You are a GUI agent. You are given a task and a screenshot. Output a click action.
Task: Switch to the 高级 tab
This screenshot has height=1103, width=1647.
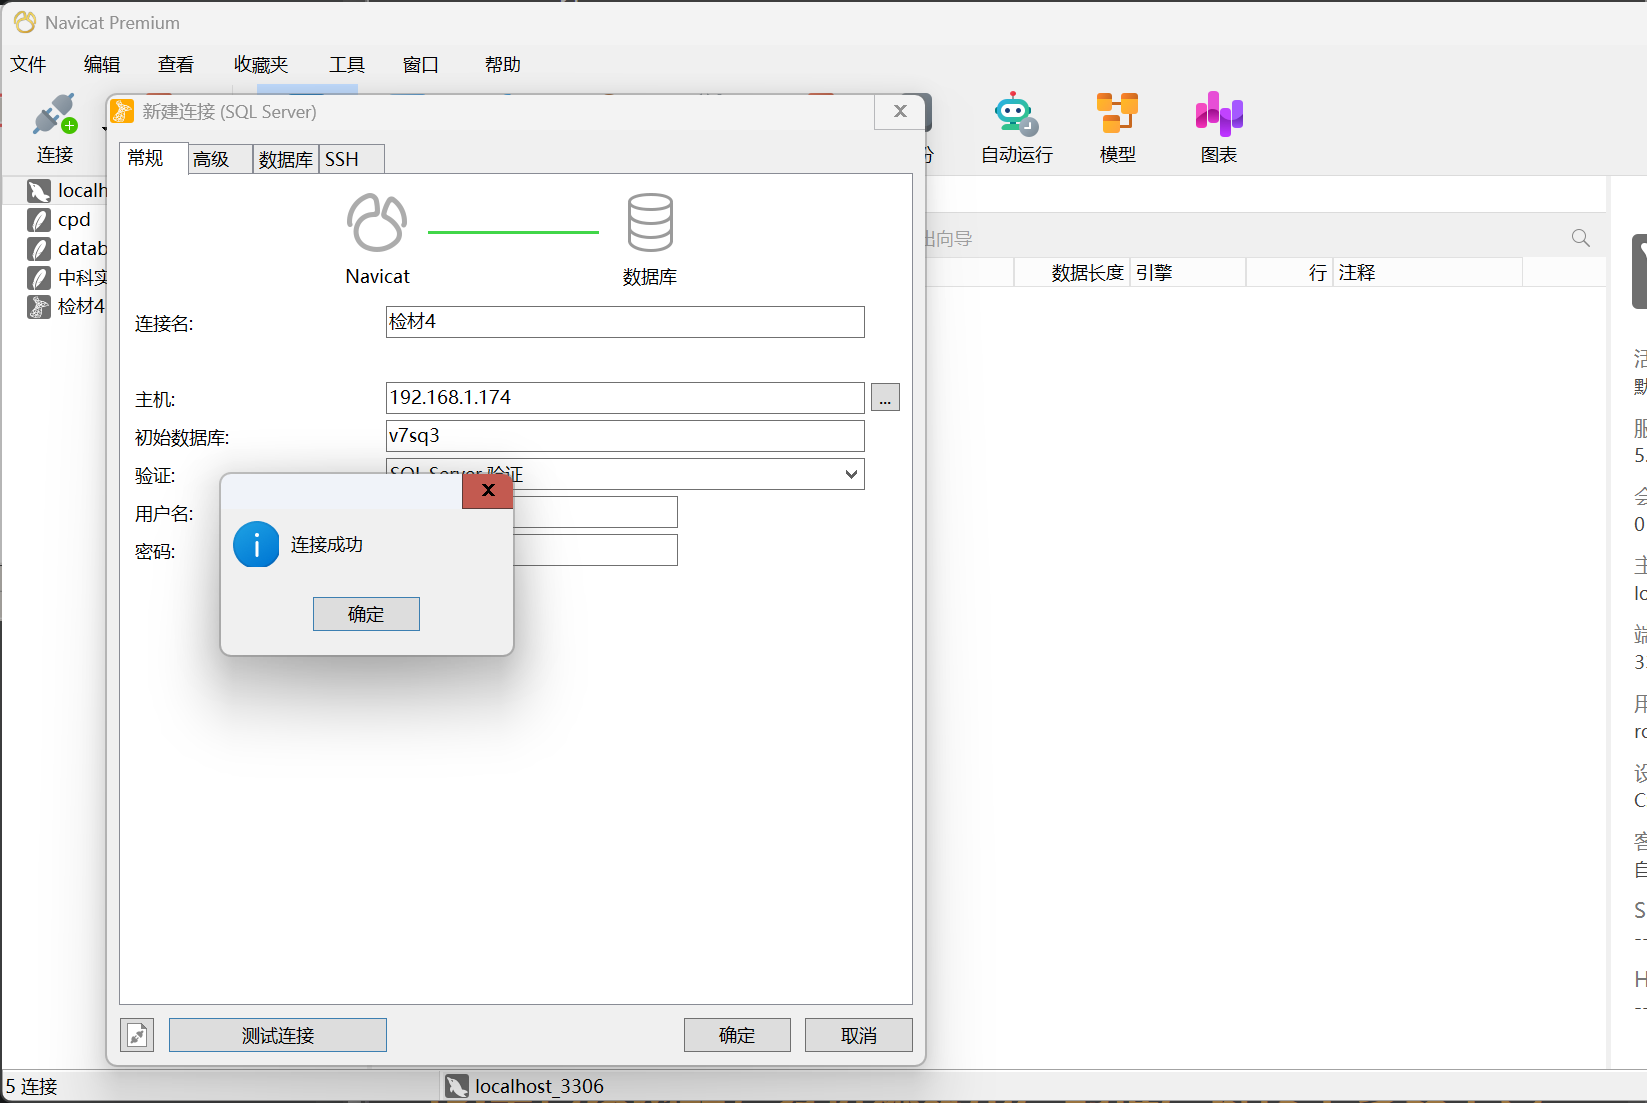[212, 160]
